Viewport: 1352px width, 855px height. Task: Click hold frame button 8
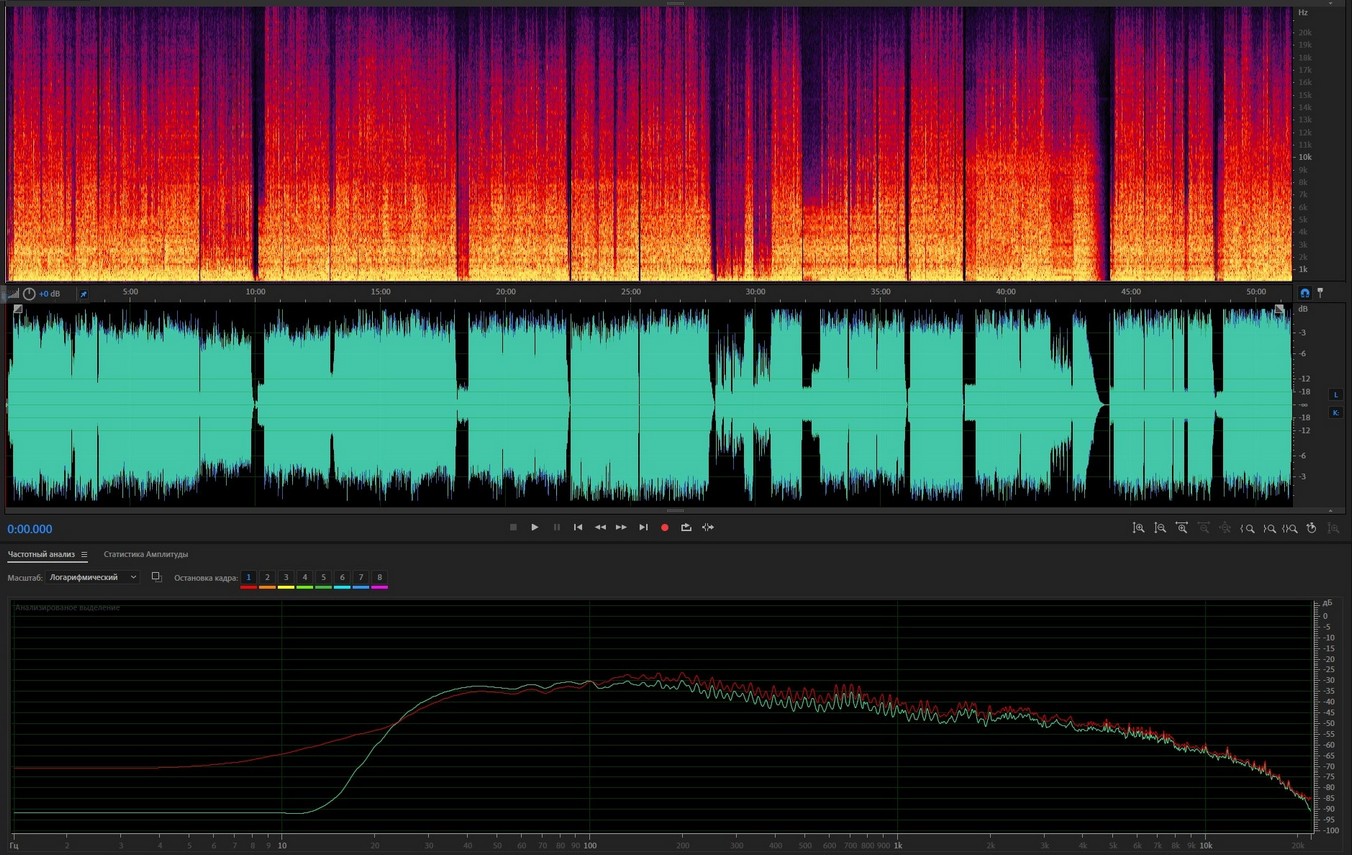(379, 578)
